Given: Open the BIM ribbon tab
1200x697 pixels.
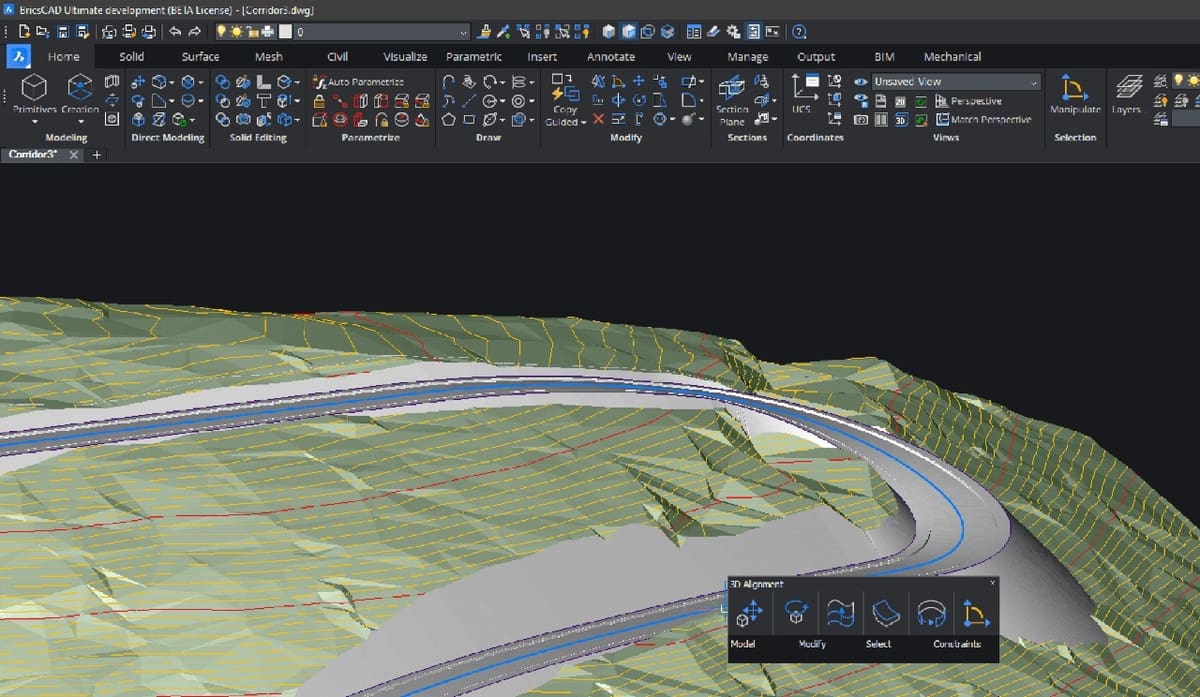Looking at the screenshot, I should tap(884, 57).
